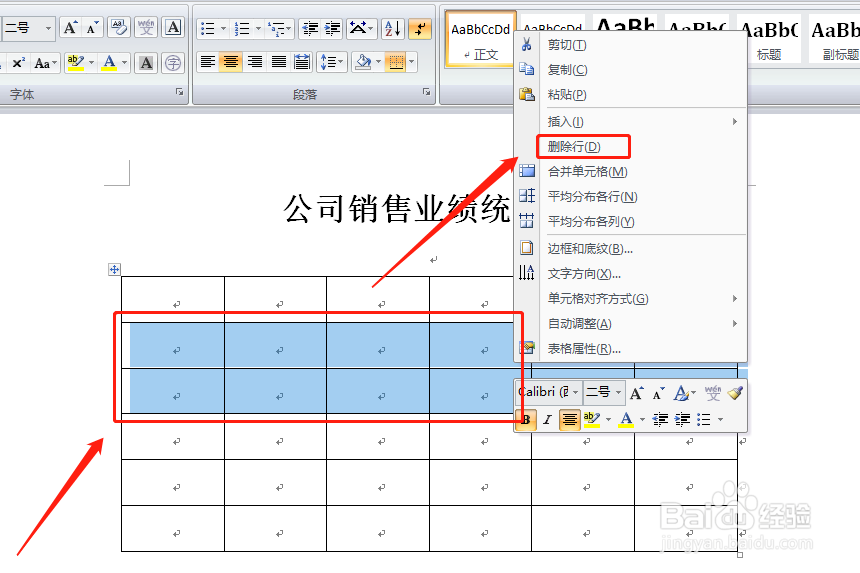Open Calibri font name dropdown in mini toolbar
The width and height of the screenshot is (860, 573).
pos(575,393)
